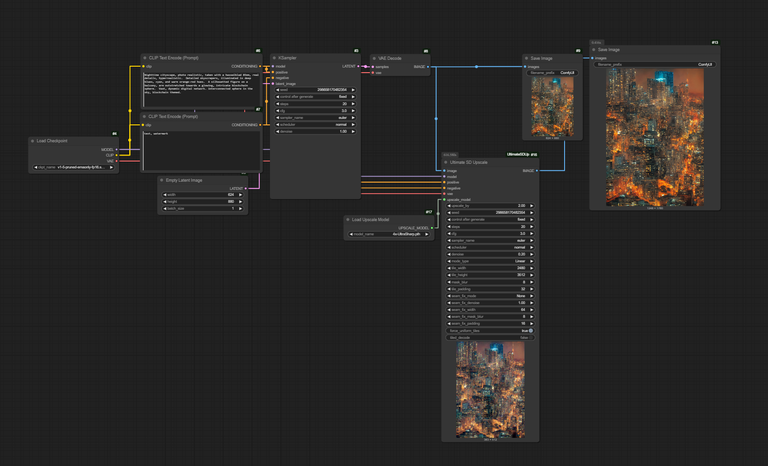Collapse the KSampler node via its title dot

click(274, 58)
